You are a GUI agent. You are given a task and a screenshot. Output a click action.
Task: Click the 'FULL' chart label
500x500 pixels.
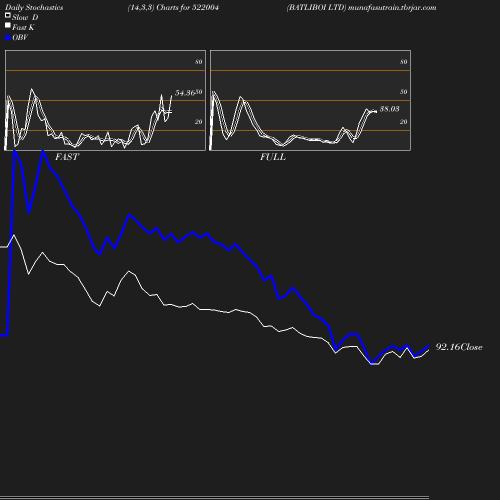click(273, 157)
